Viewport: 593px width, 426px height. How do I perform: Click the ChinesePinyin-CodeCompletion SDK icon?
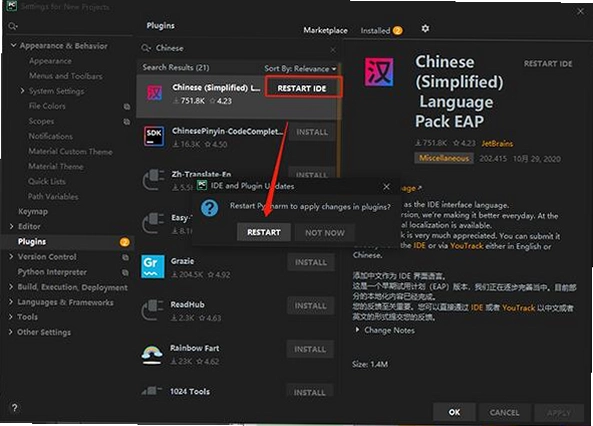[154, 136]
